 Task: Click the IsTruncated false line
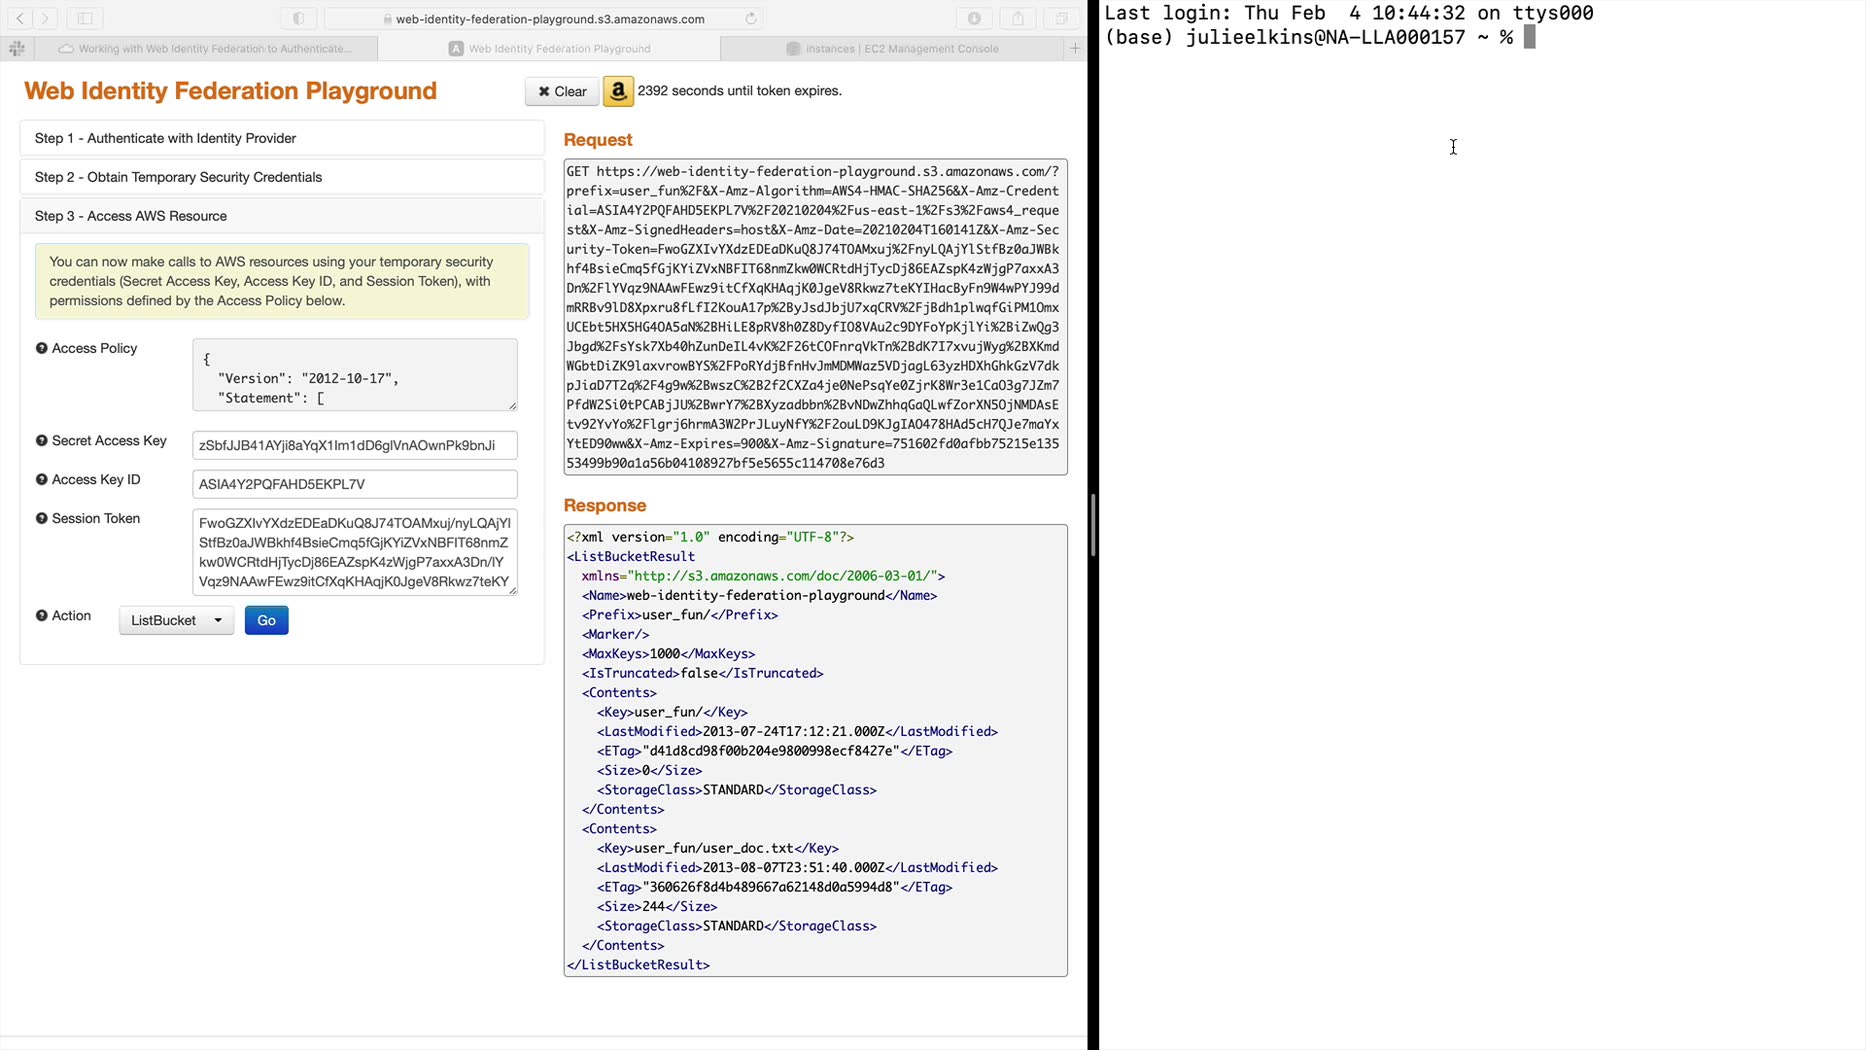[703, 673]
